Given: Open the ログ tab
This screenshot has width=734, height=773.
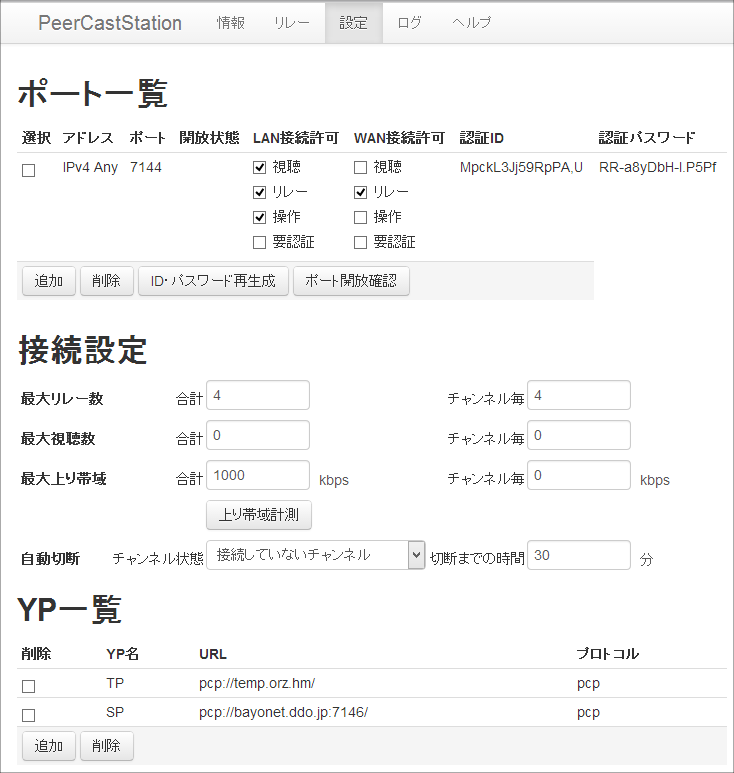Looking at the screenshot, I should pos(410,23).
